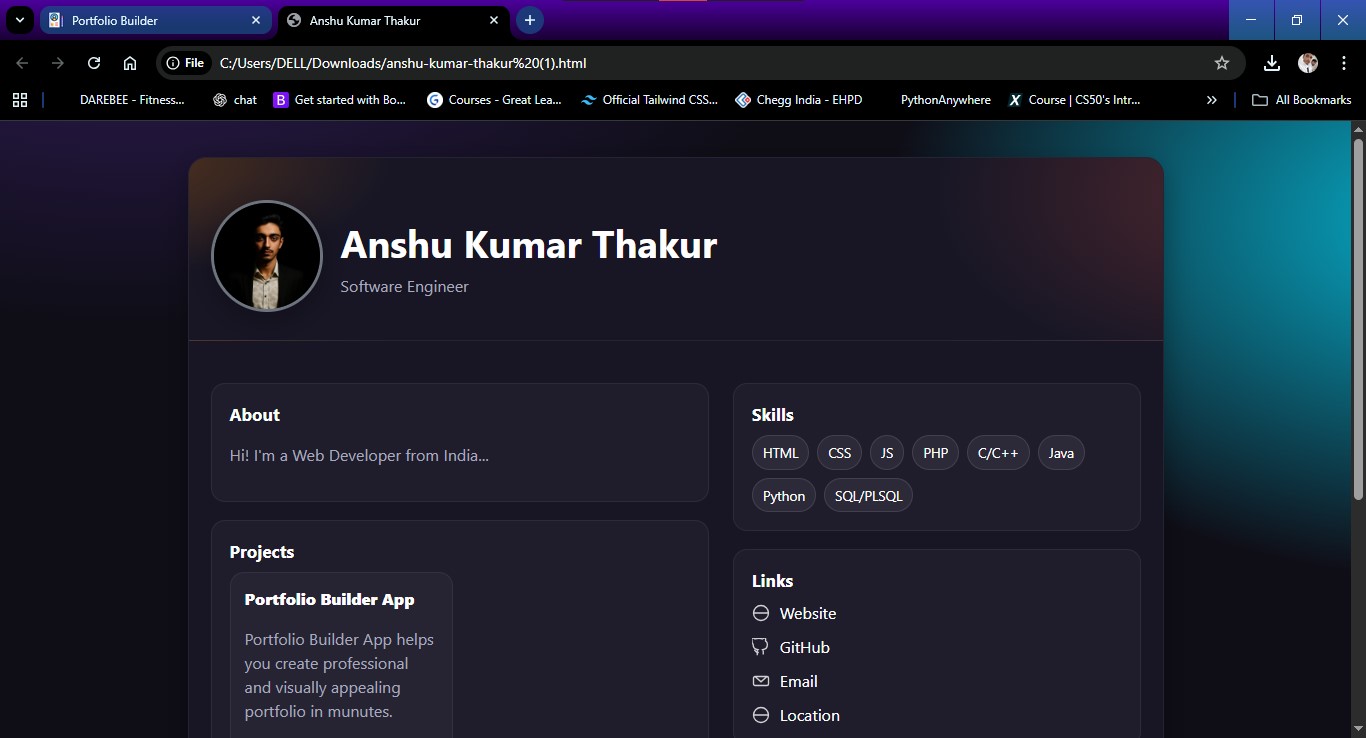Show more bookmarks with the chevron
Viewport: 1366px width, 738px height.
coord(1212,100)
